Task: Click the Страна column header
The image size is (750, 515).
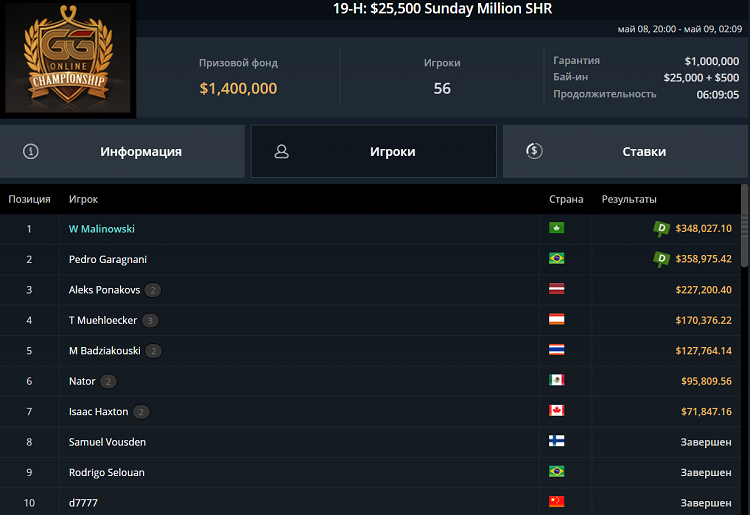Action: click(566, 199)
